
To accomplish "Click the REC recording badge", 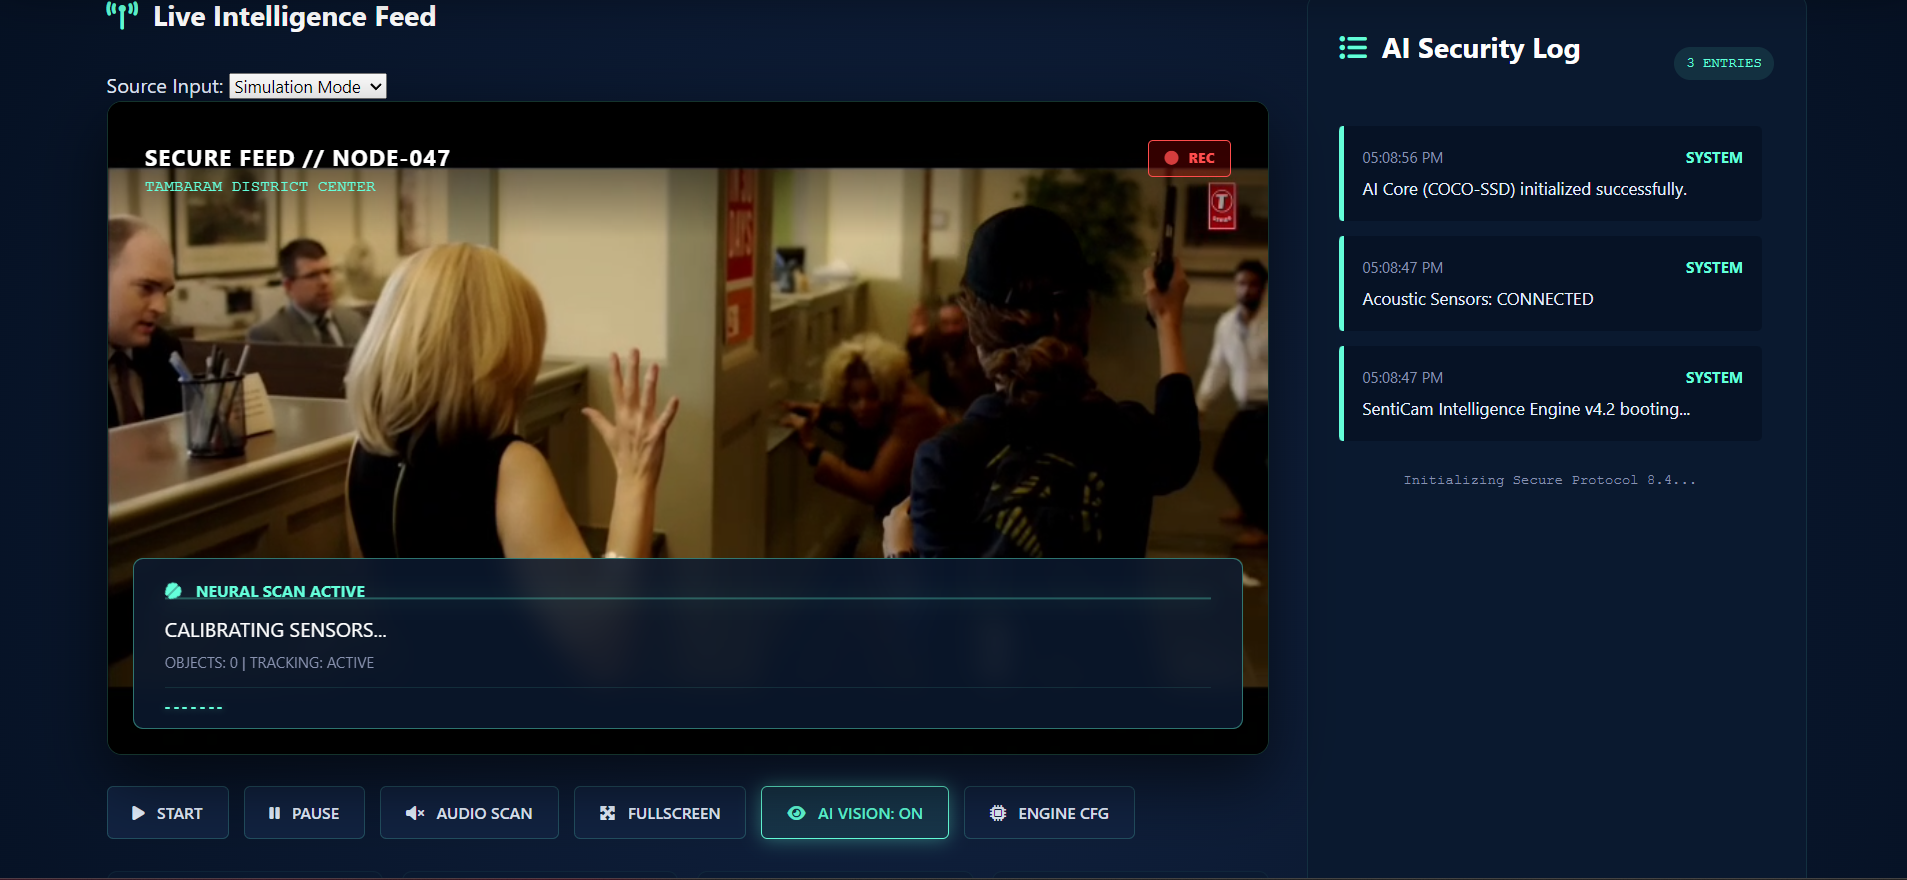I will (1189, 158).
